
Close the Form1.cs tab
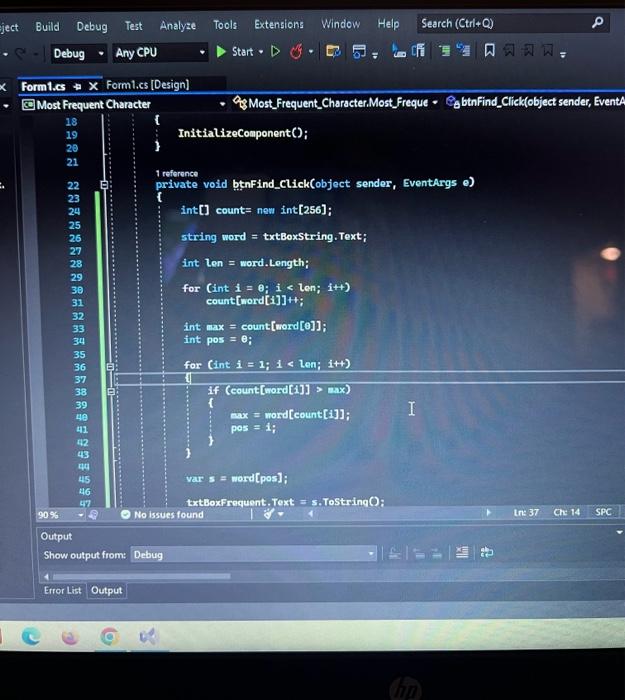pos(93,86)
